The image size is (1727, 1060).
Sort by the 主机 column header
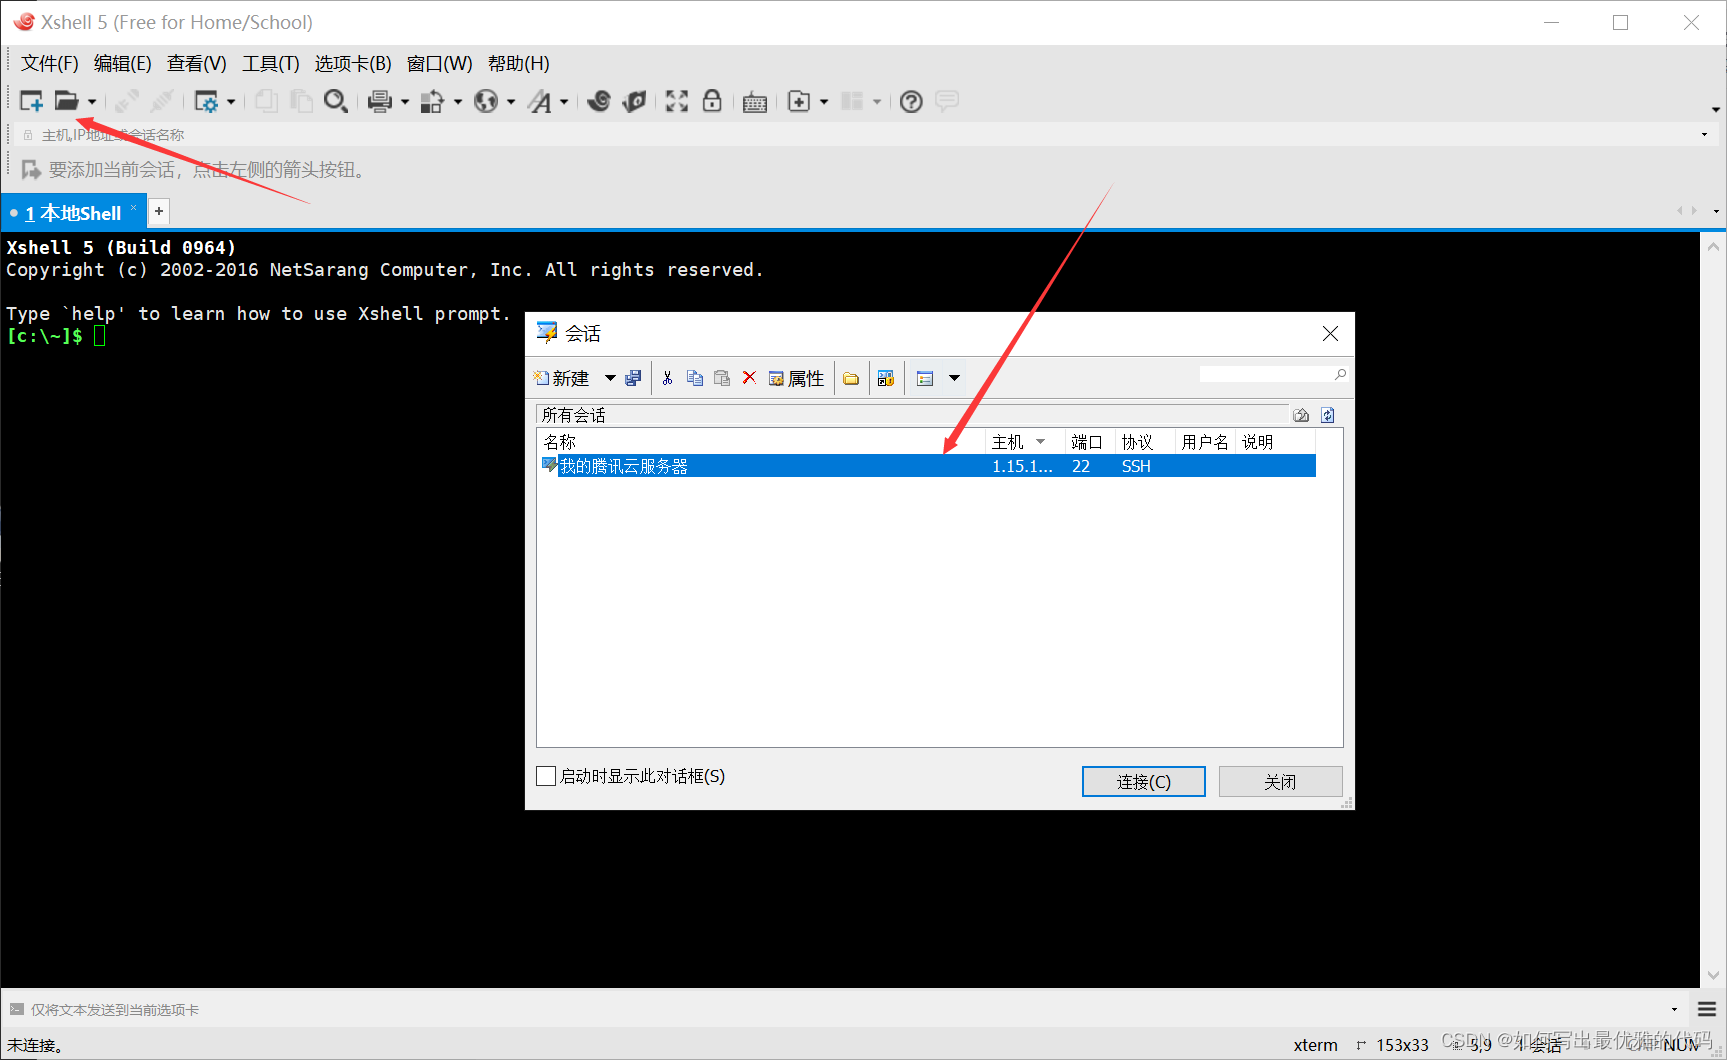pos(1024,442)
